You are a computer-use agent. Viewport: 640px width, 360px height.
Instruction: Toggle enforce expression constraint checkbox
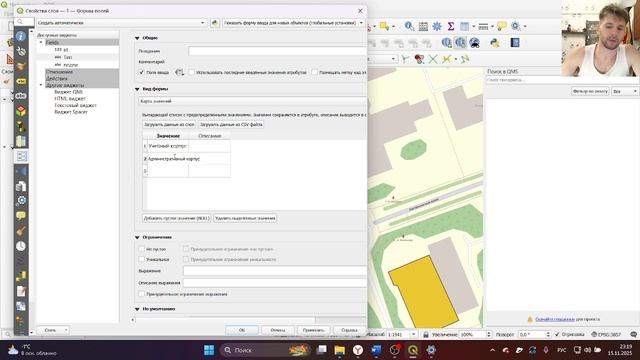142,294
